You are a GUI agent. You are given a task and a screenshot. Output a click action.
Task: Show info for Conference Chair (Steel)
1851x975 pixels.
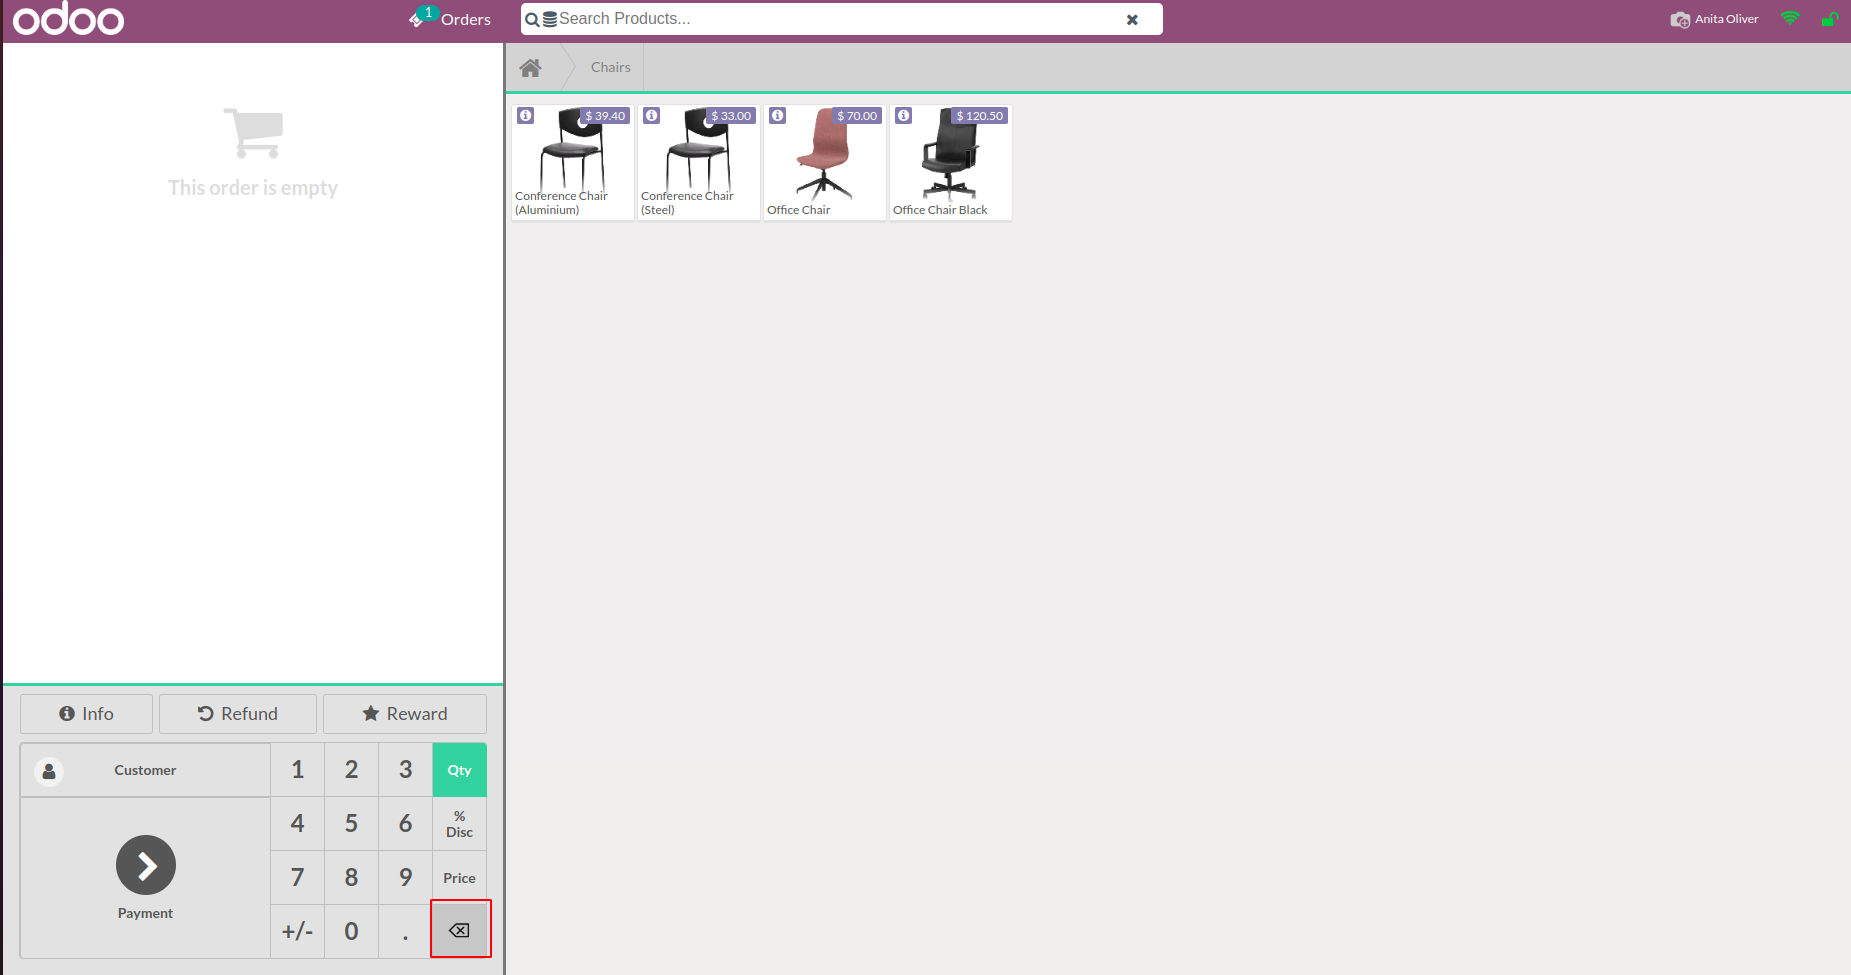(x=652, y=116)
